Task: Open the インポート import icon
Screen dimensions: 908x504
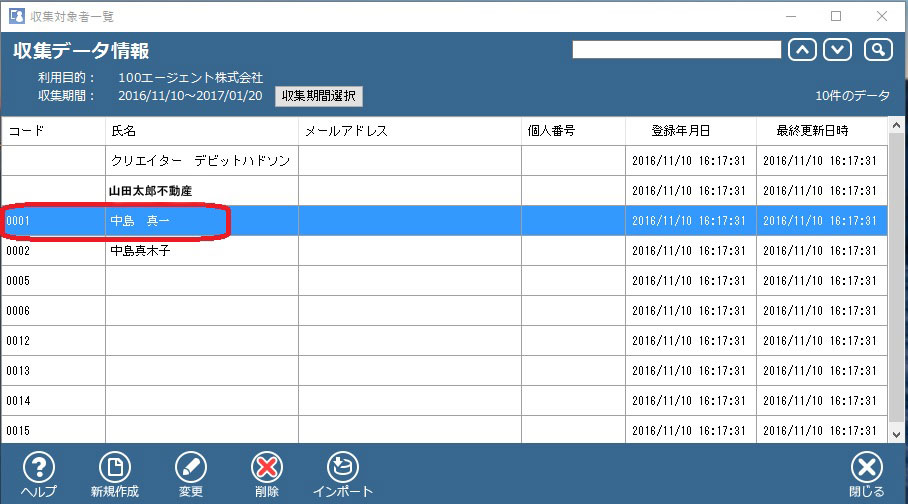Action: point(342,468)
